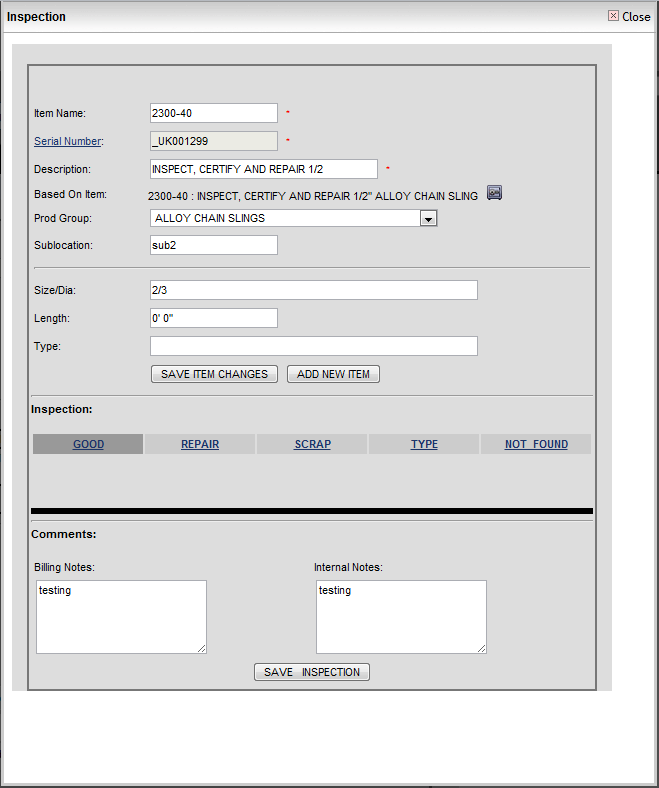Click inside the Billing Notes textarea

(121, 617)
